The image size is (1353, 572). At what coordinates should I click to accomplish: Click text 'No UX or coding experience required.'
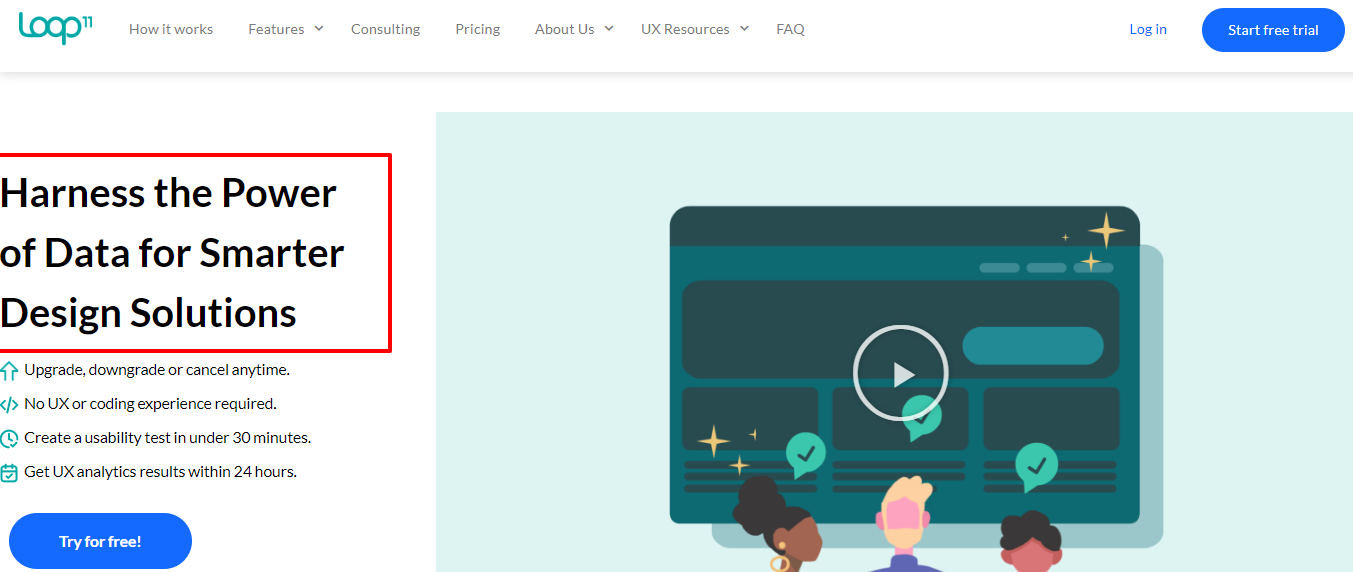coord(150,403)
